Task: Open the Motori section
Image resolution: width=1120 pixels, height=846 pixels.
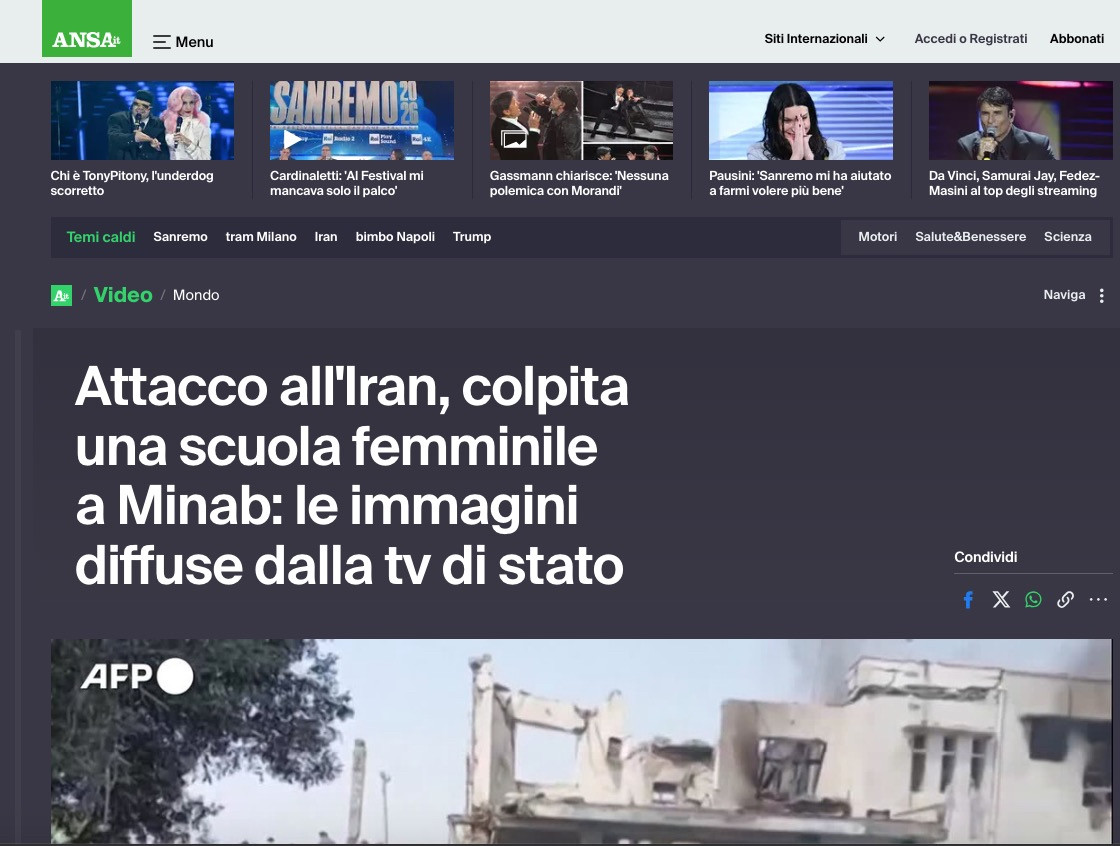Action: tap(877, 237)
